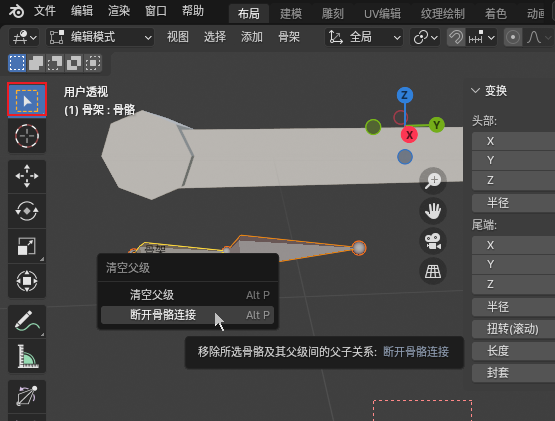
Task: Click the red X axis gizmo ball
Action: pyautogui.click(x=409, y=135)
